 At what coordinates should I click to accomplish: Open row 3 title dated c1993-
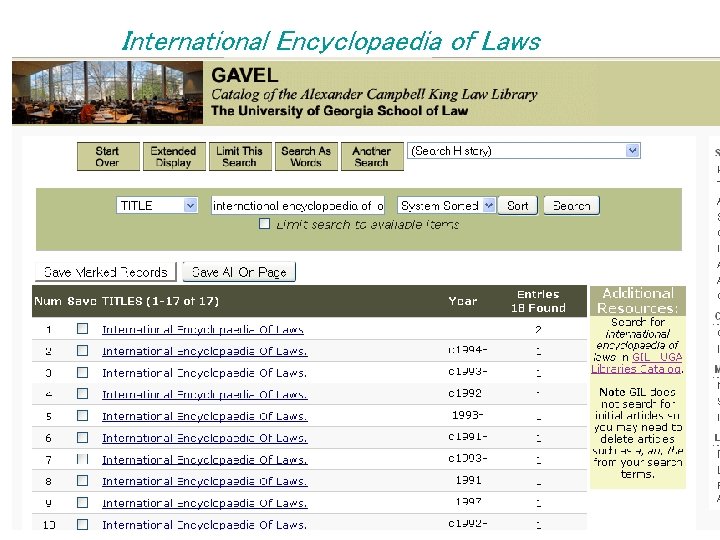(x=205, y=373)
